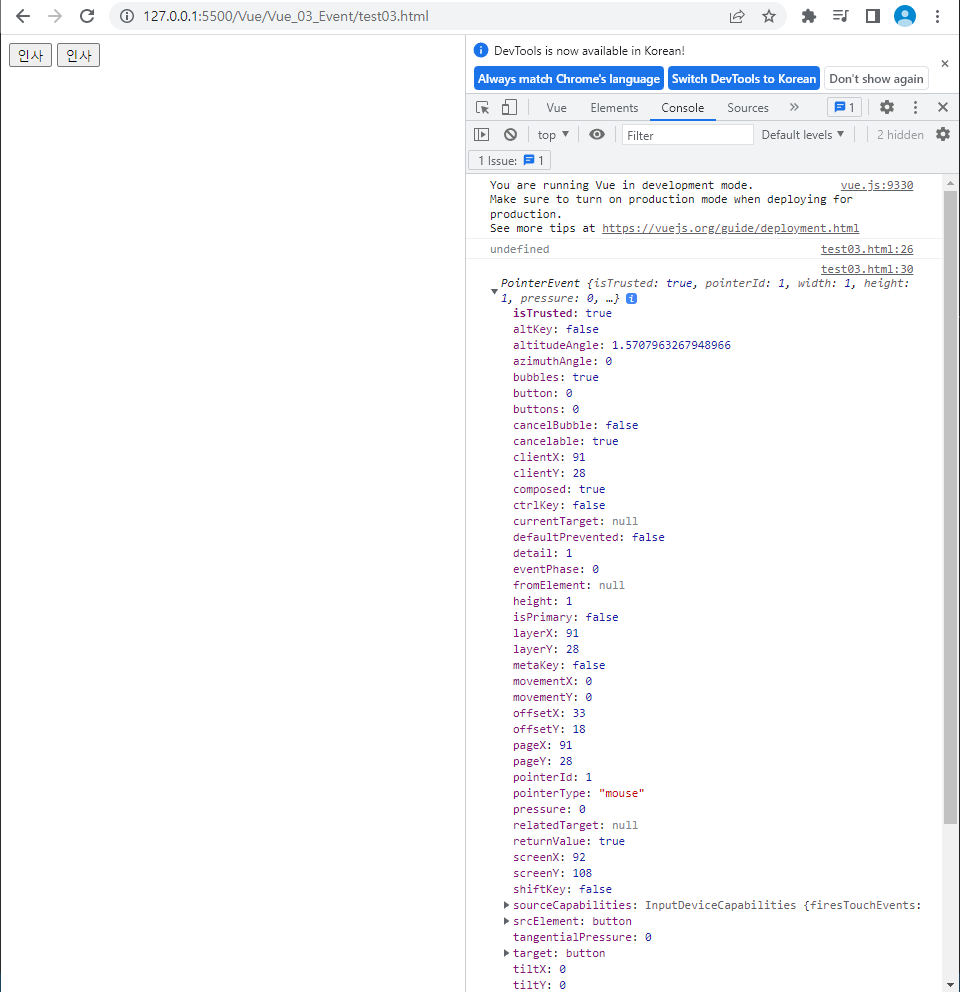Click Don't show again
Screen dimensions: 960x992
click(876, 78)
